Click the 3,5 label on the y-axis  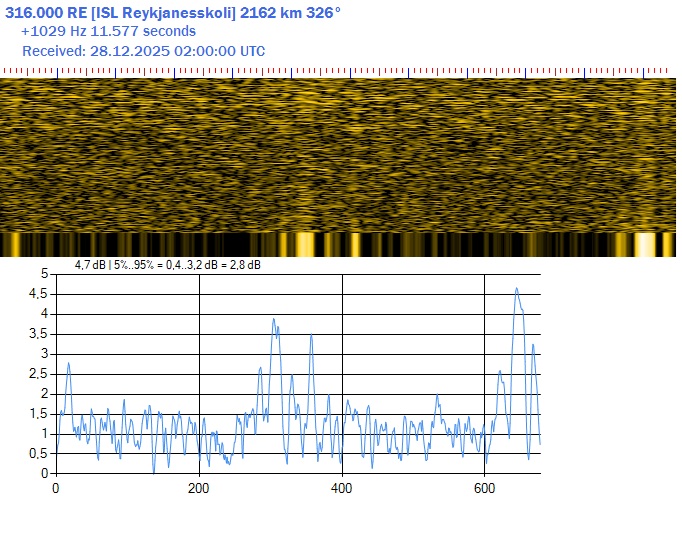pos(38,333)
